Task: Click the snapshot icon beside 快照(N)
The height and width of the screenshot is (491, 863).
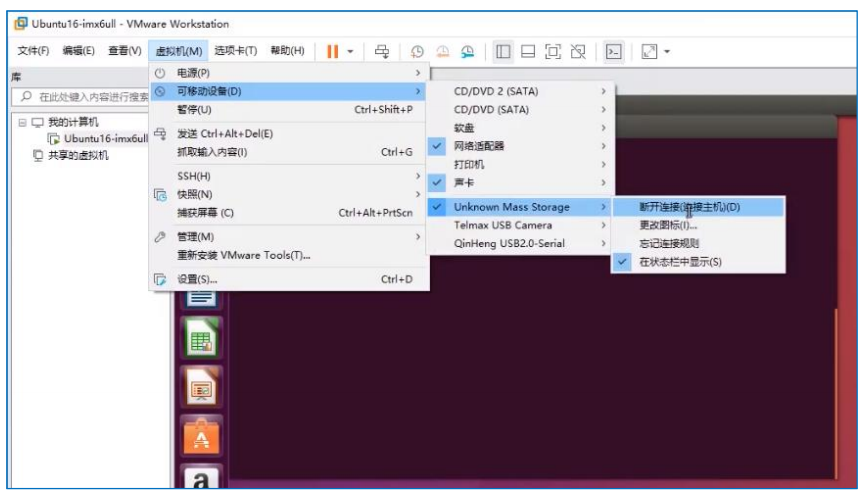Action: pyautogui.click(x=160, y=194)
